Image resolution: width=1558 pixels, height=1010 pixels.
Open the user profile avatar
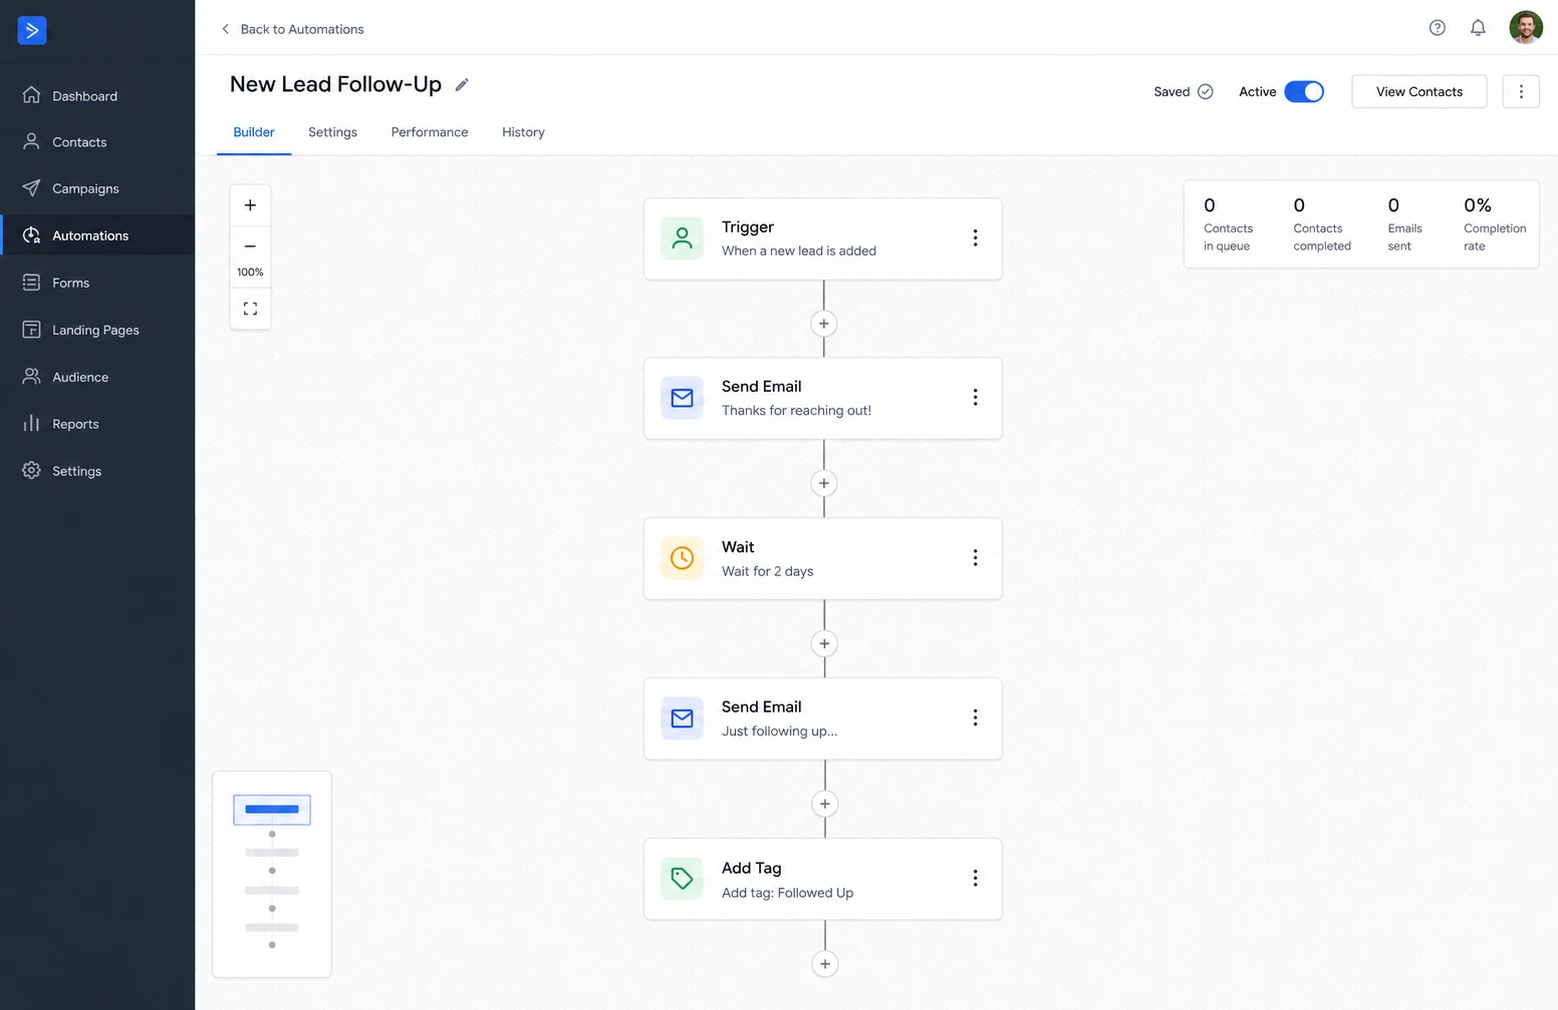tap(1526, 28)
